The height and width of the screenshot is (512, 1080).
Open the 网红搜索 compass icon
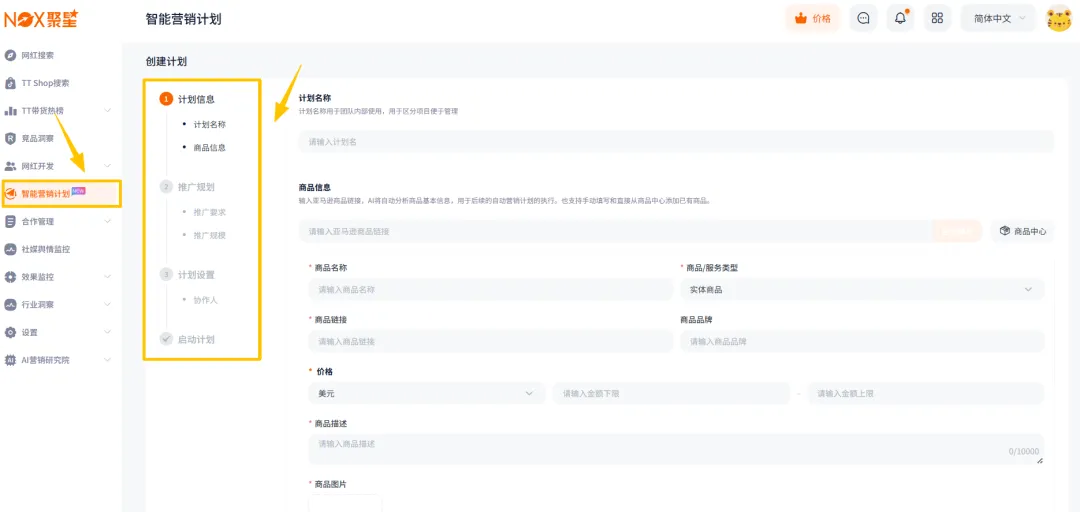[10, 55]
